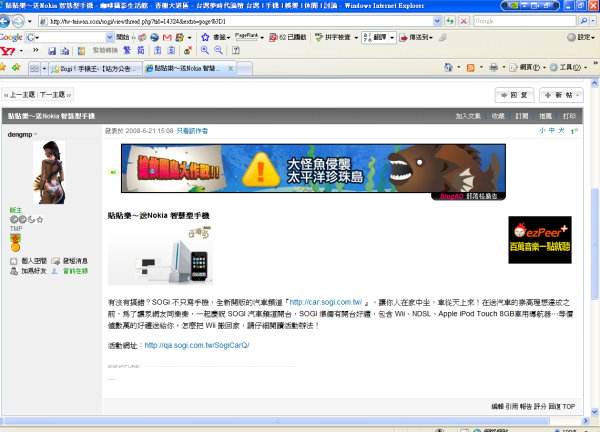Click the TOP link at post bottom

[569, 406]
